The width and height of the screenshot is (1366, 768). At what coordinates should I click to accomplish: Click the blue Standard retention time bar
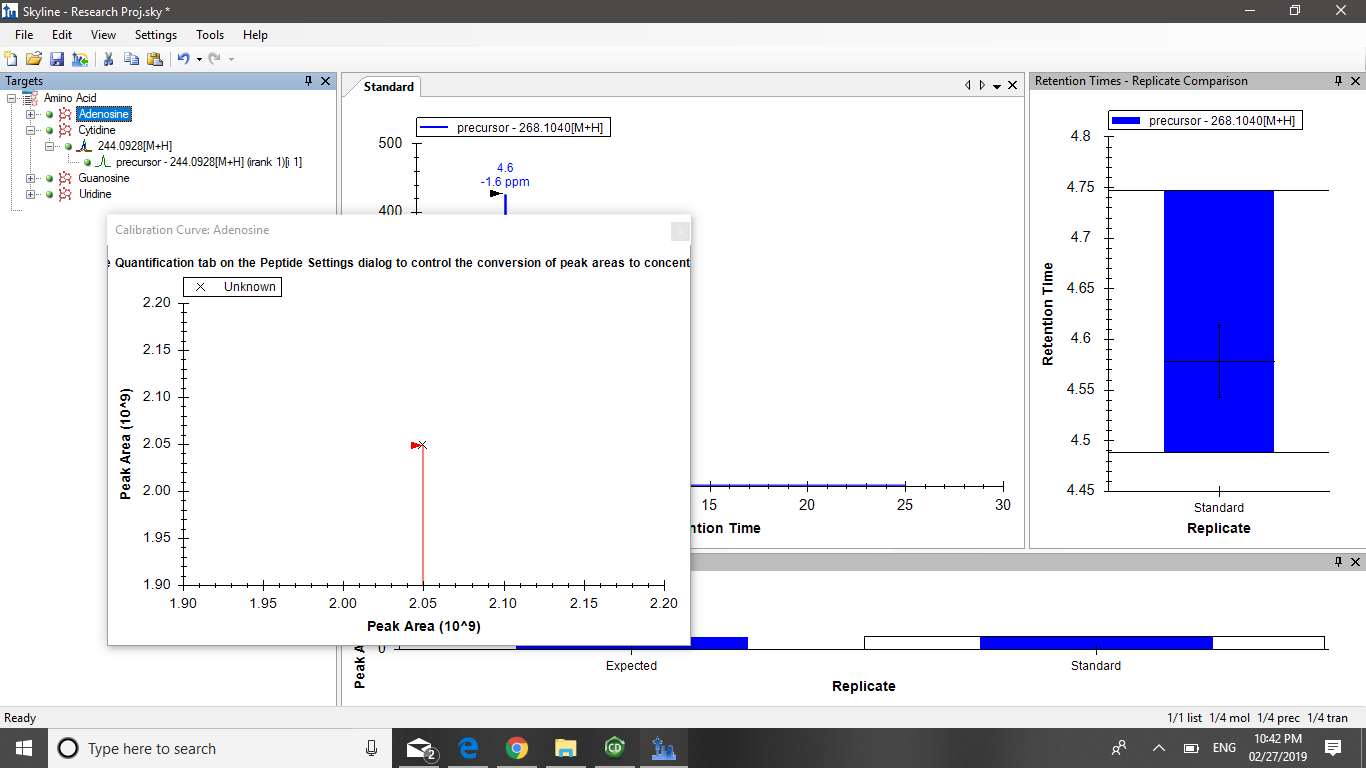pyautogui.click(x=1218, y=320)
